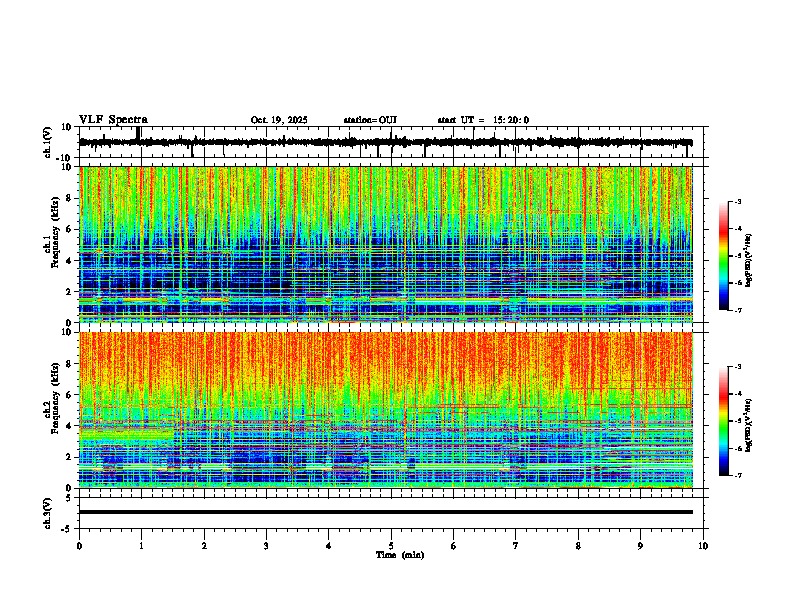This screenshot has width=792, height=612.
Task: Click the "4" minute tick label on the time axis
Action: click(329, 546)
